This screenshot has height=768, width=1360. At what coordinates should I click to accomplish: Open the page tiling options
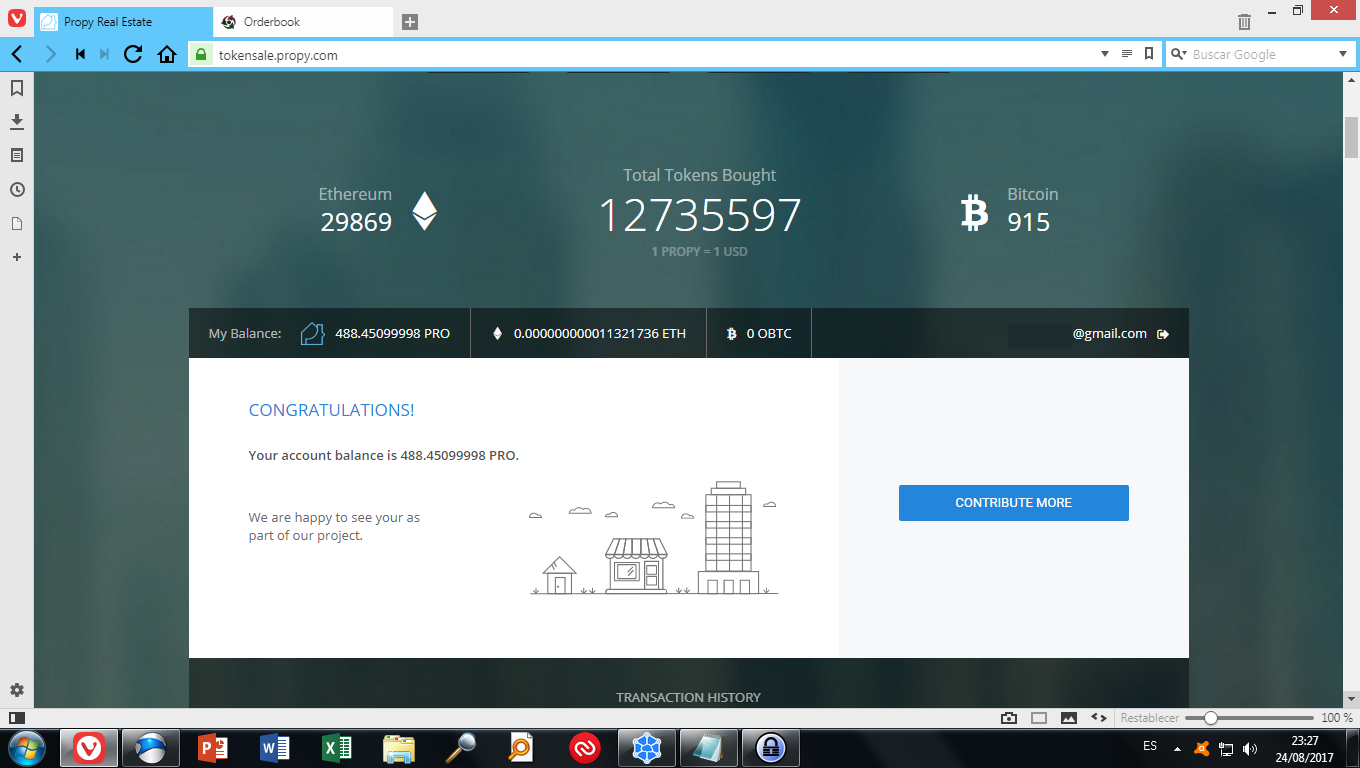tap(1039, 718)
